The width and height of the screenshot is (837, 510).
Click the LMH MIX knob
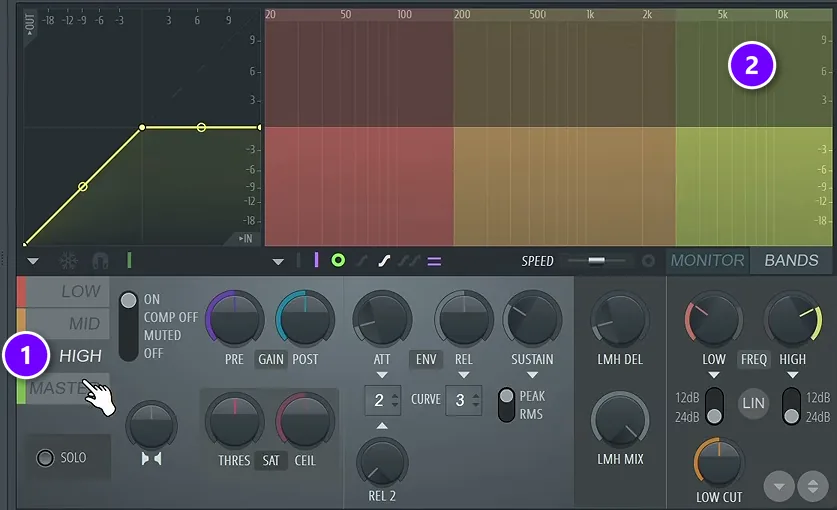click(x=620, y=420)
